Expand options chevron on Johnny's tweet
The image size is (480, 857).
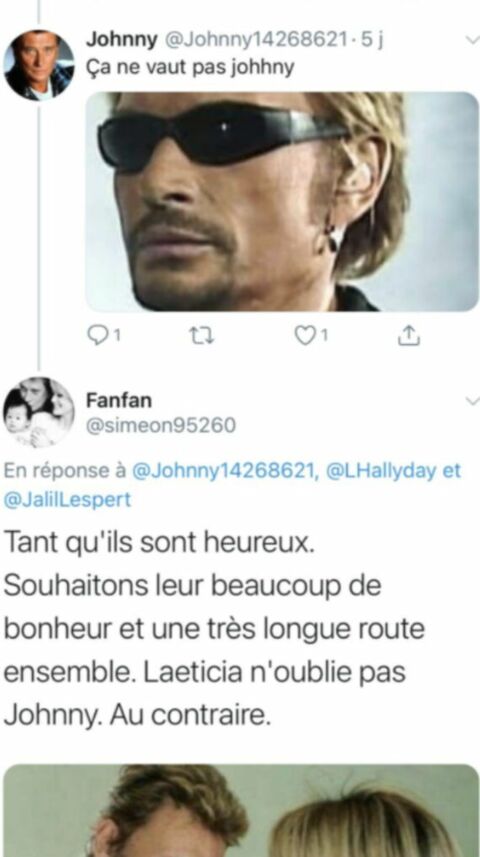[x=472, y=42]
